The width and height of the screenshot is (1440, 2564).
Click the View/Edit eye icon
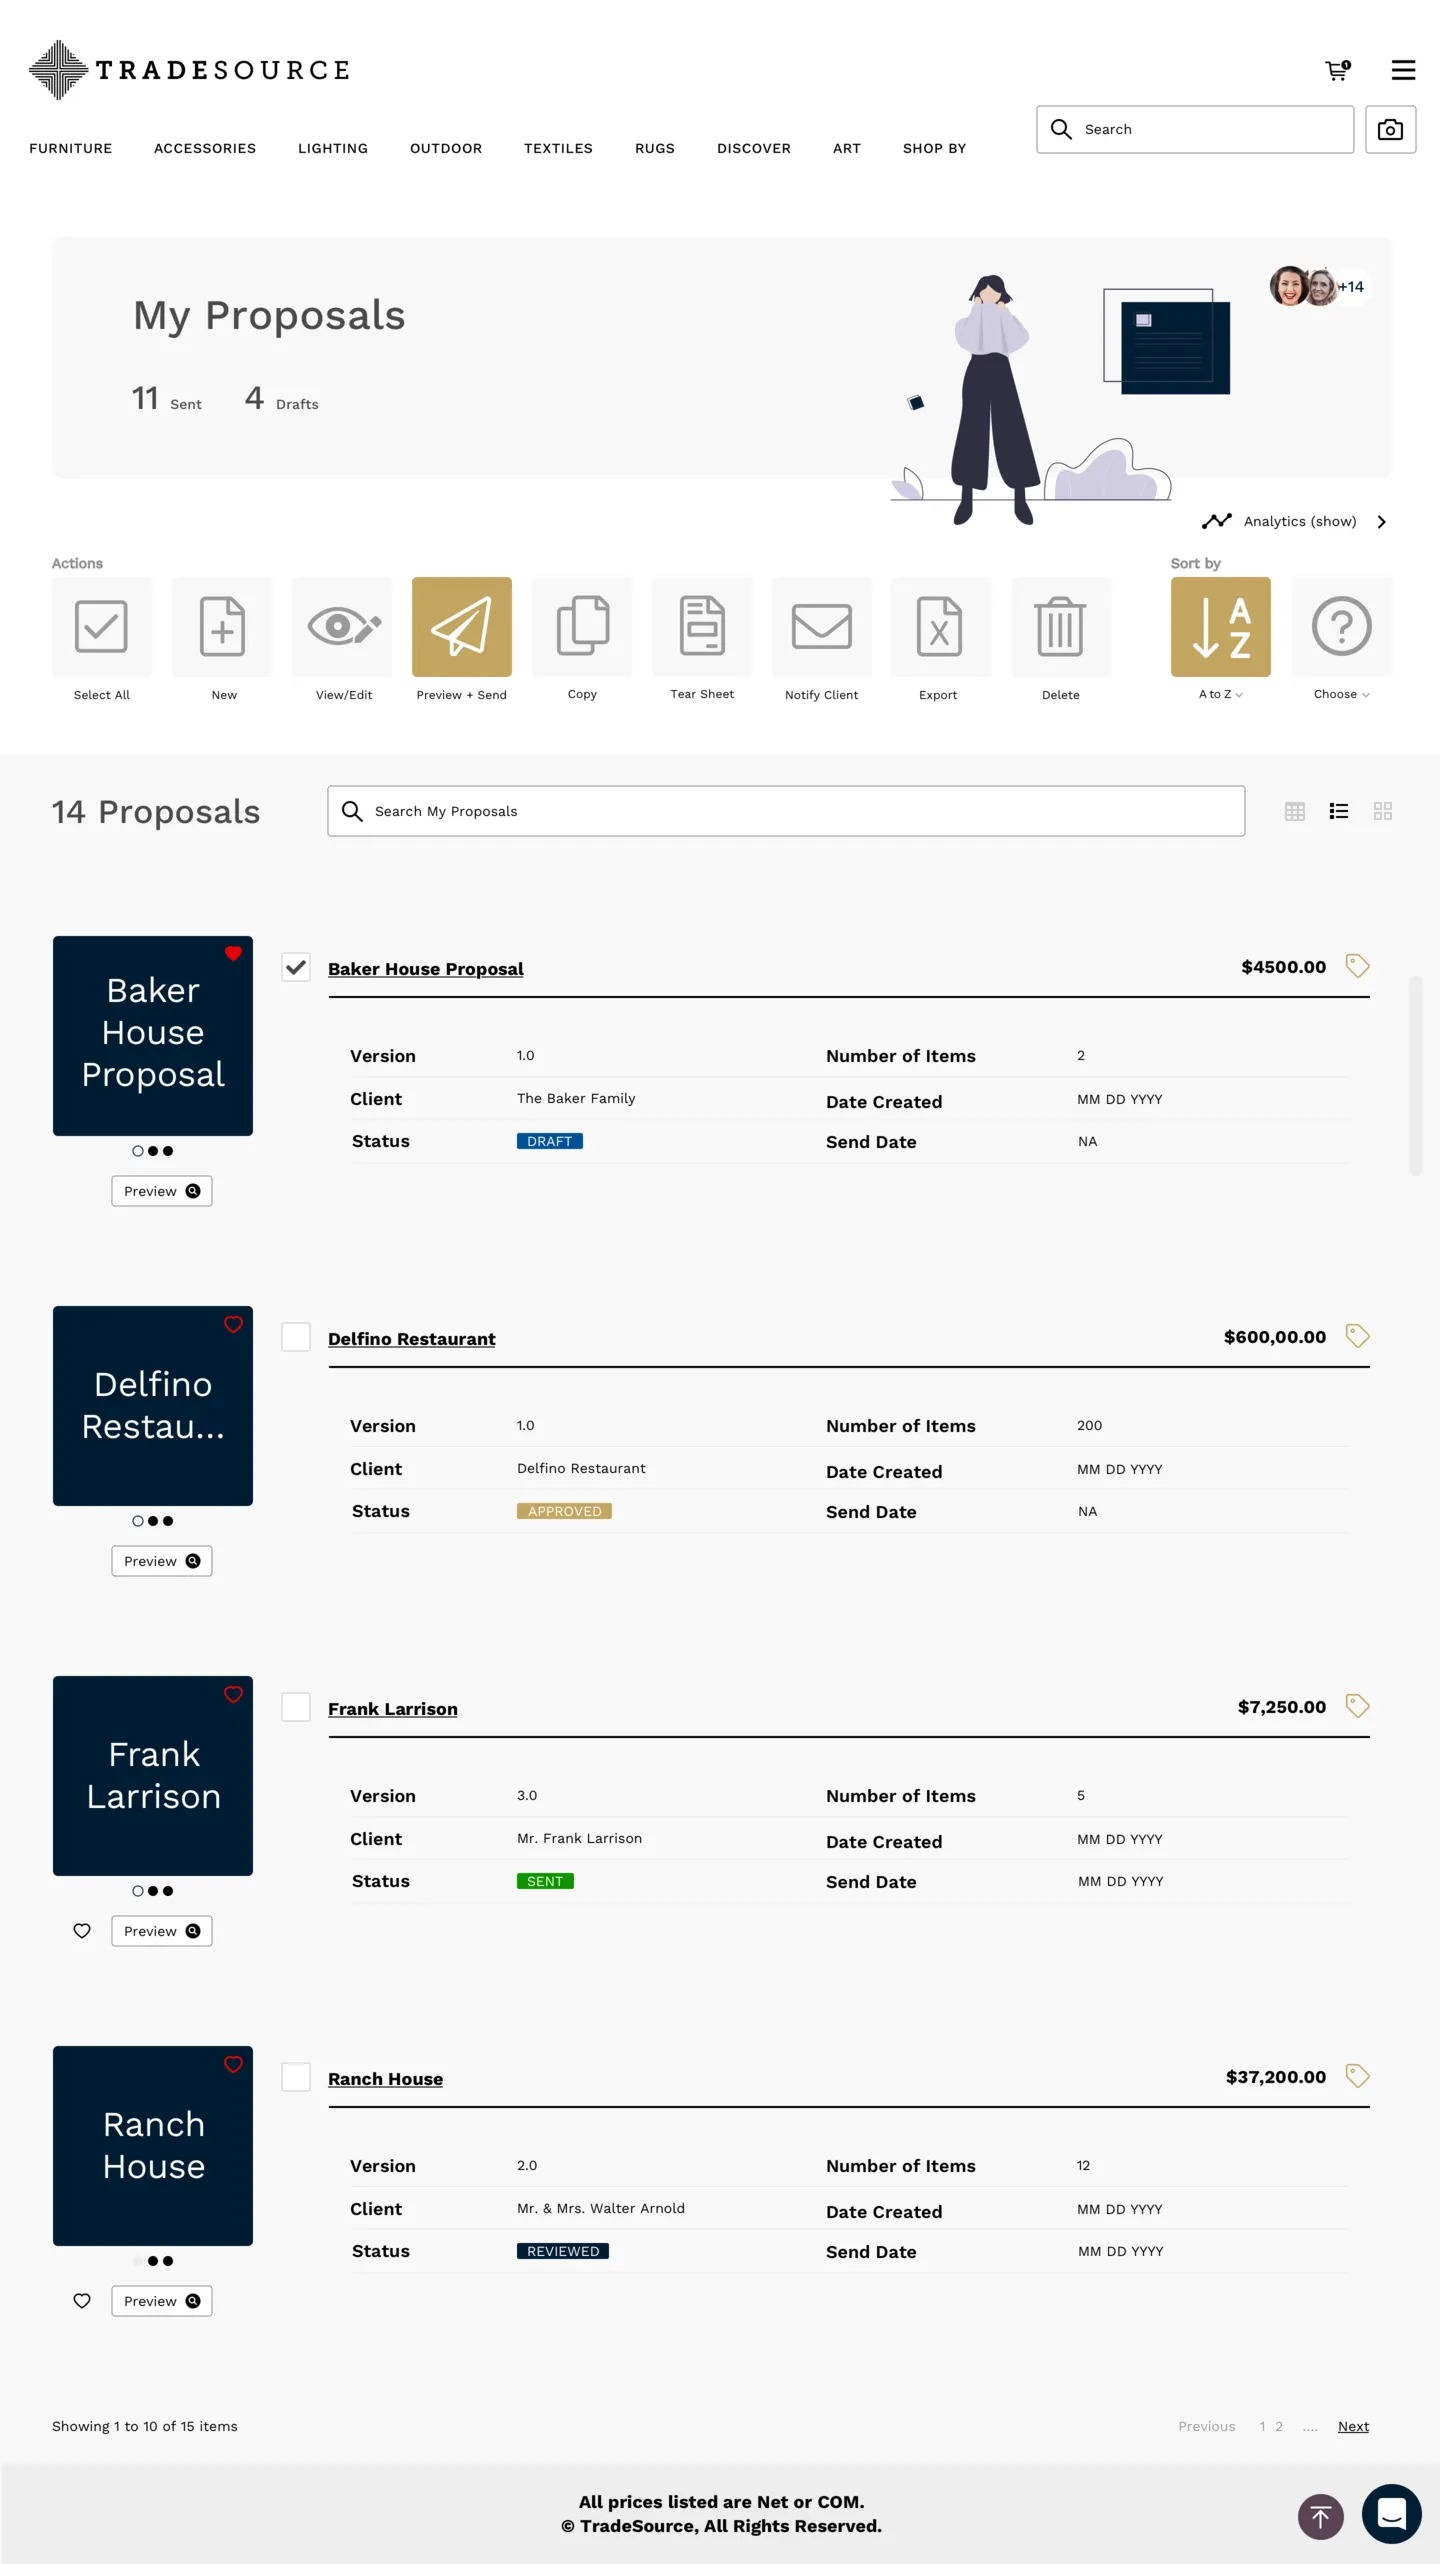tap(342, 627)
